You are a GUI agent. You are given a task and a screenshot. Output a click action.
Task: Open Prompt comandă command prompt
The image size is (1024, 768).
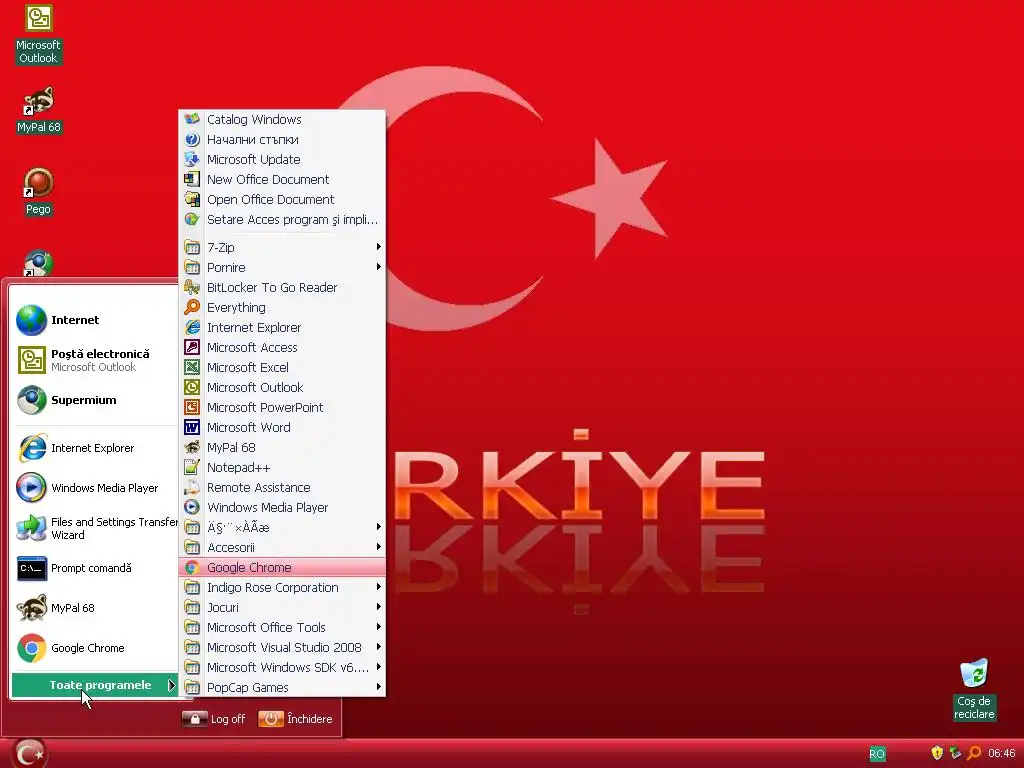click(x=95, y=568)
